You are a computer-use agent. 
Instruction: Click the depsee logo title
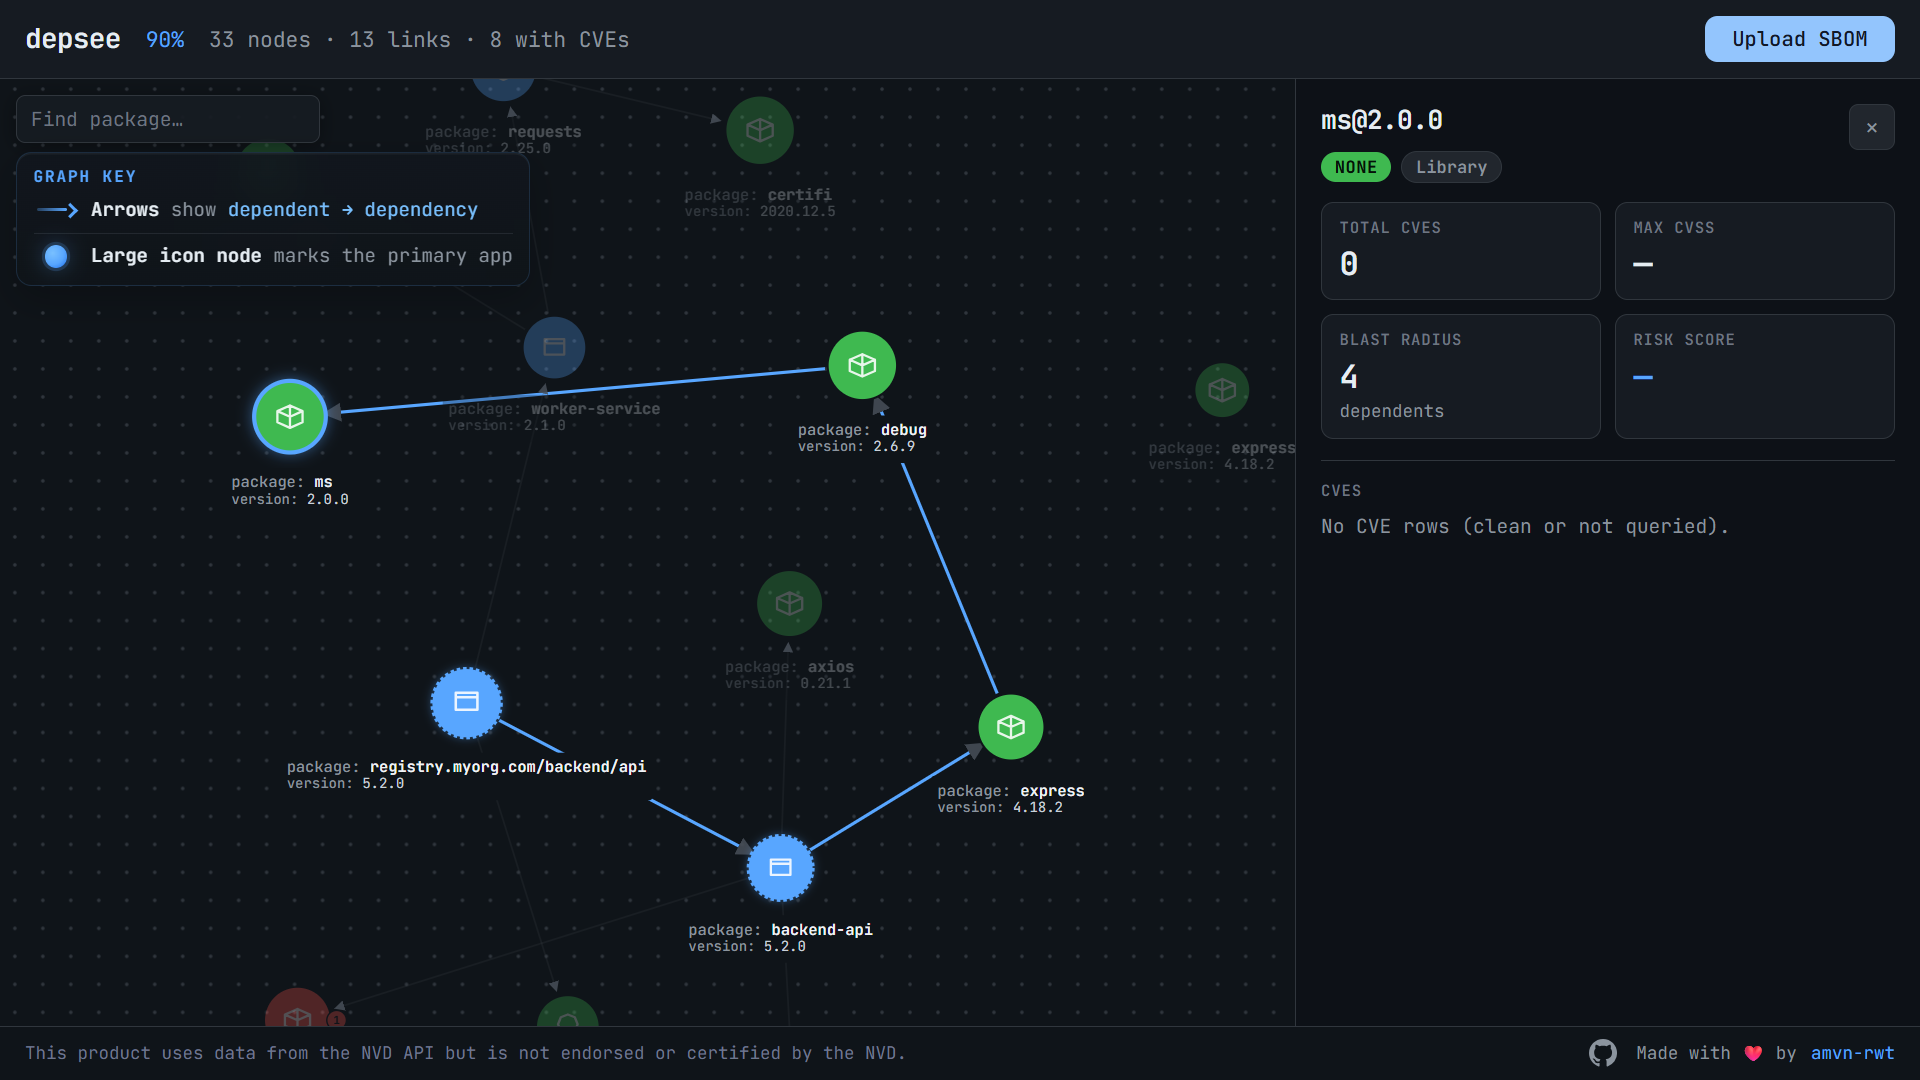click(73, 39)
